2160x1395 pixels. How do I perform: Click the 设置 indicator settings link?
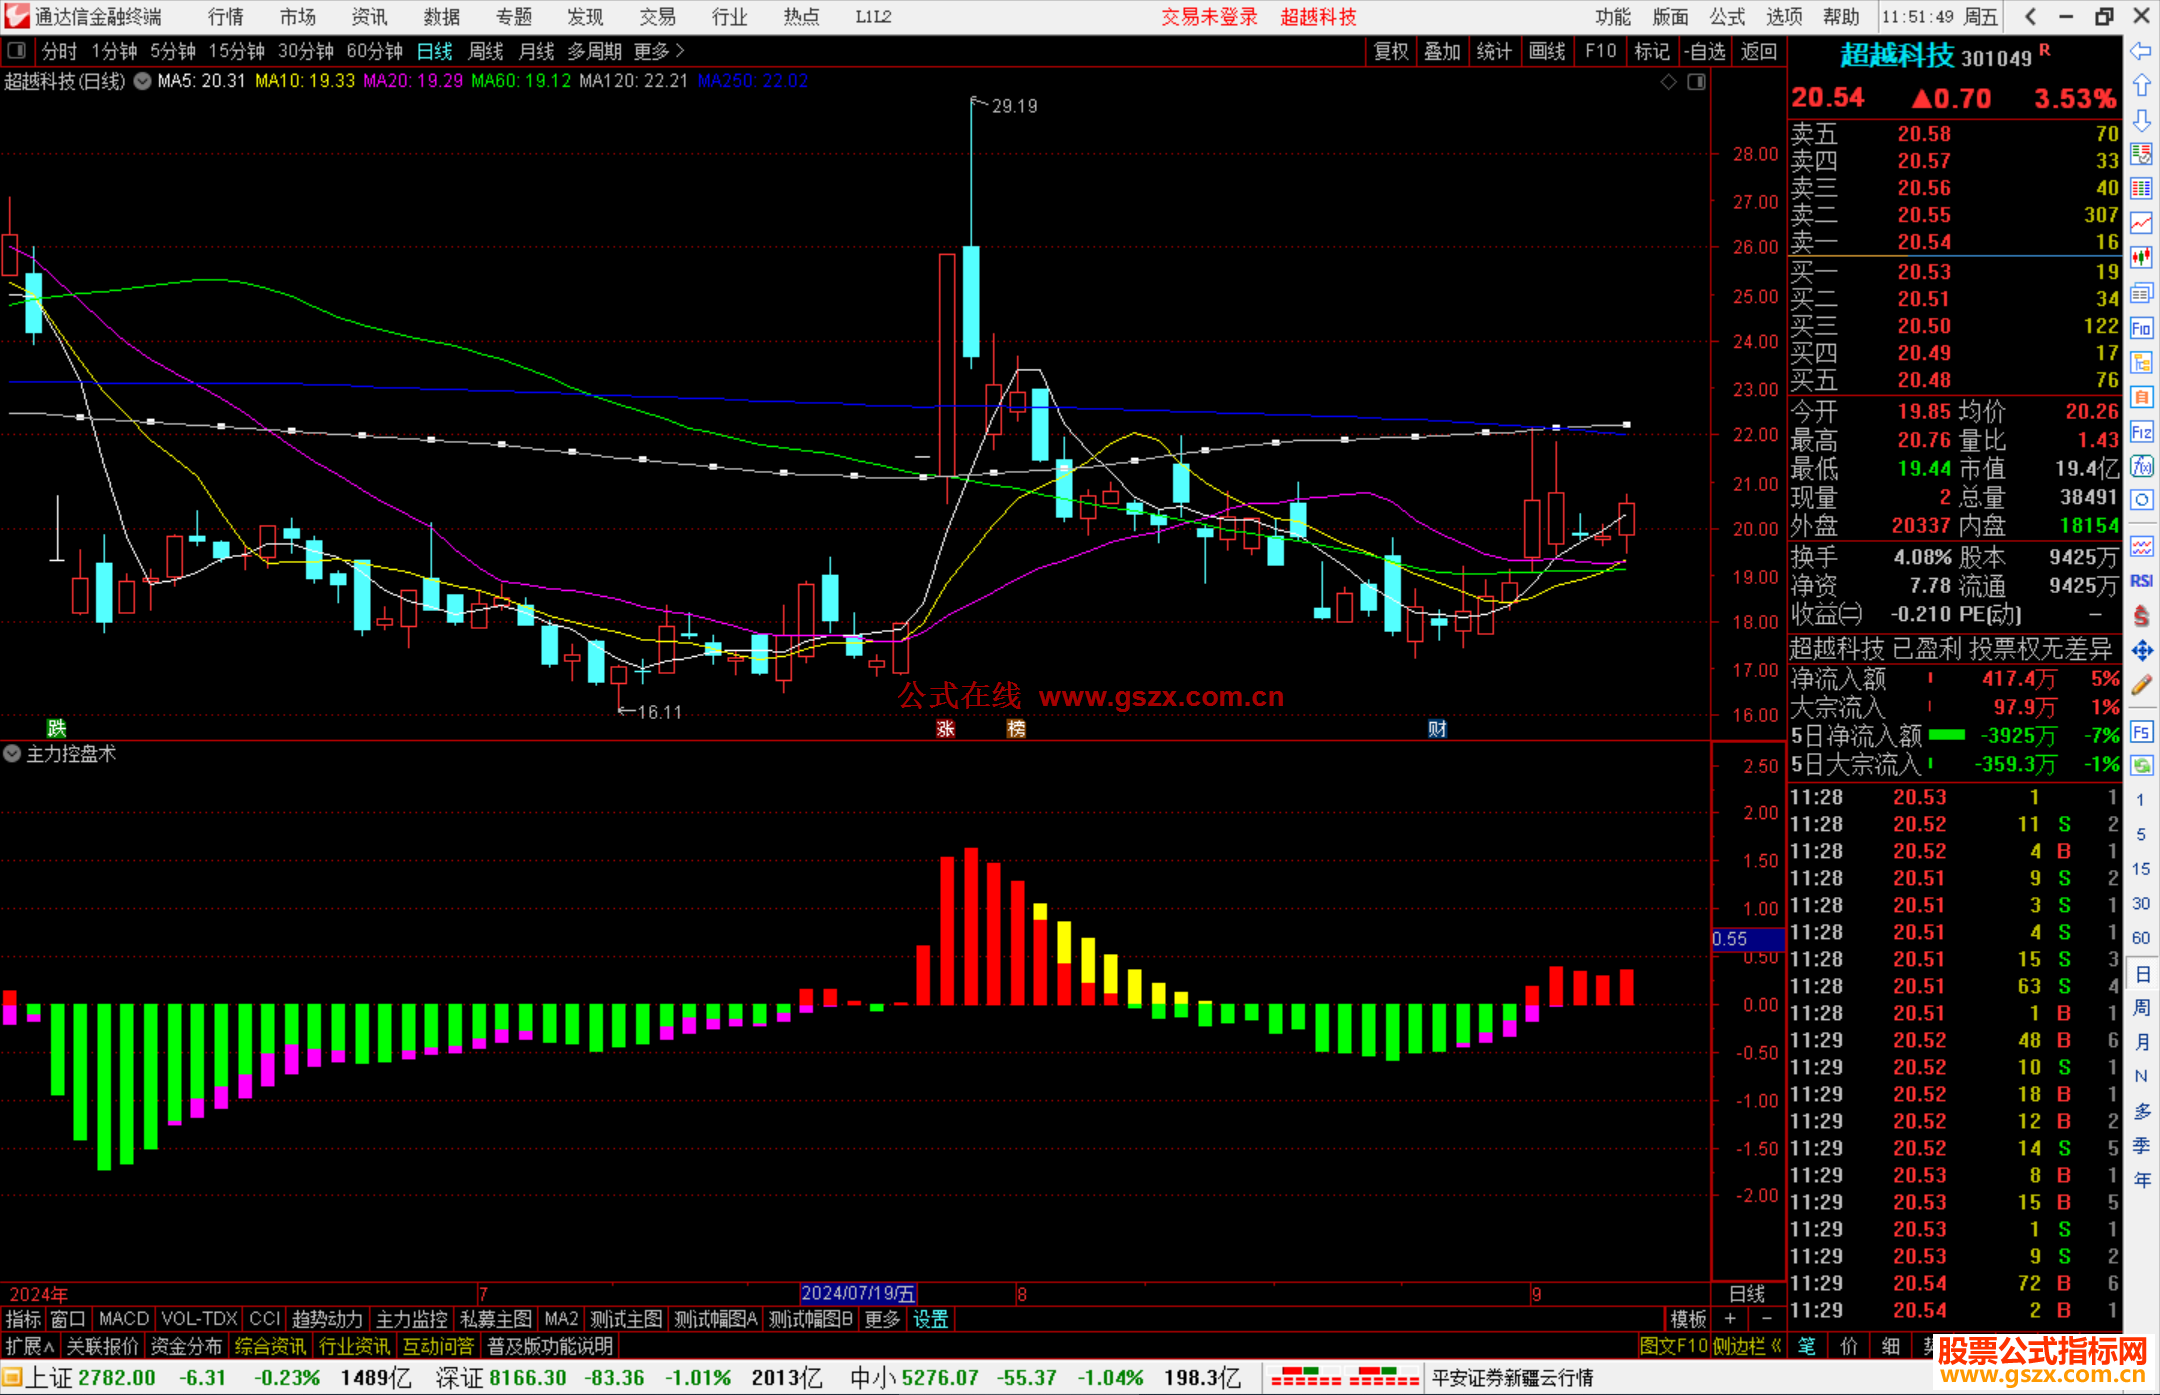click(x=930, y=1319)
